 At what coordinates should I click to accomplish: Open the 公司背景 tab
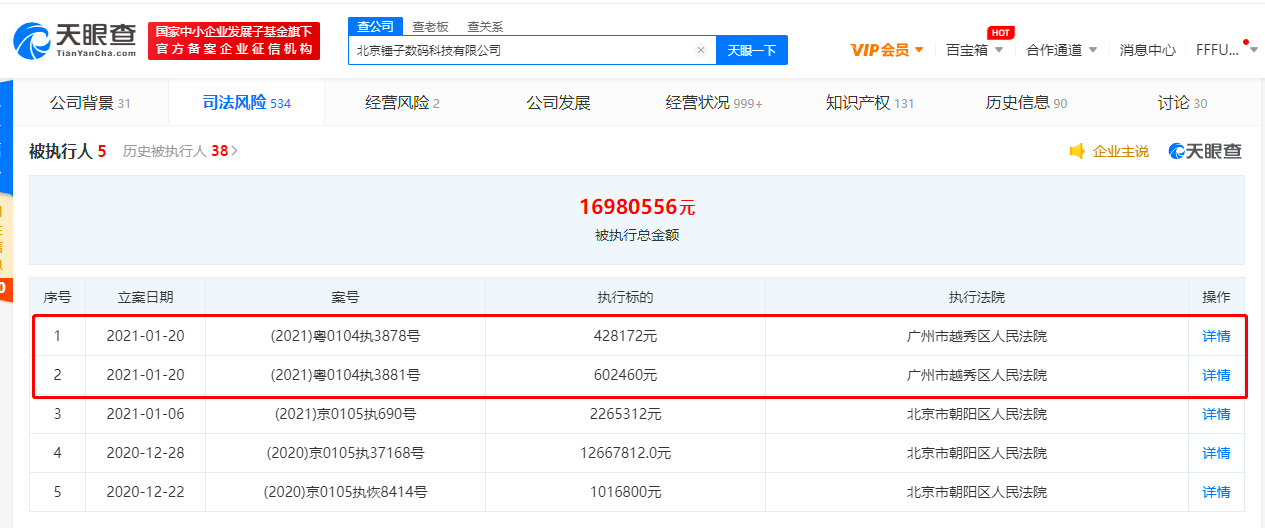90,103
